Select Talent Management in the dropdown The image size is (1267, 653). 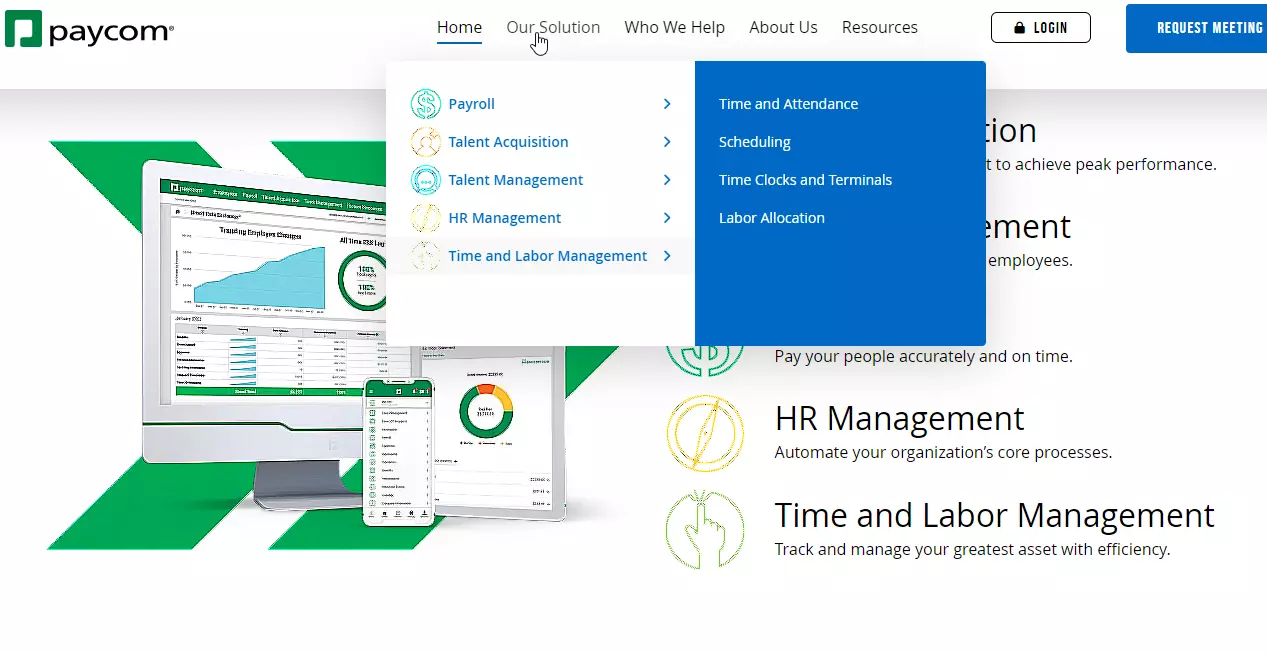[516, 180]
